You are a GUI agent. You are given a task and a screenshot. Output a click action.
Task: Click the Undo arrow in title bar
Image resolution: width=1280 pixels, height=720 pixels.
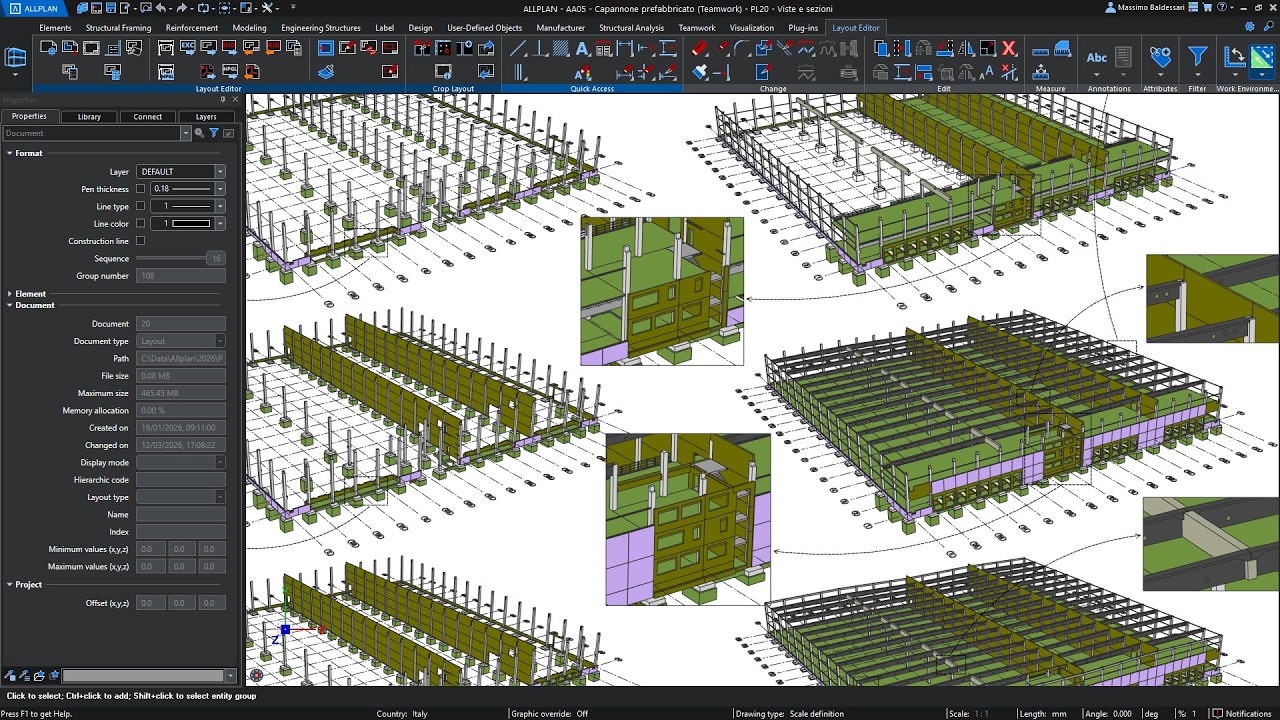pyautogui.click(x=161, y=8)
